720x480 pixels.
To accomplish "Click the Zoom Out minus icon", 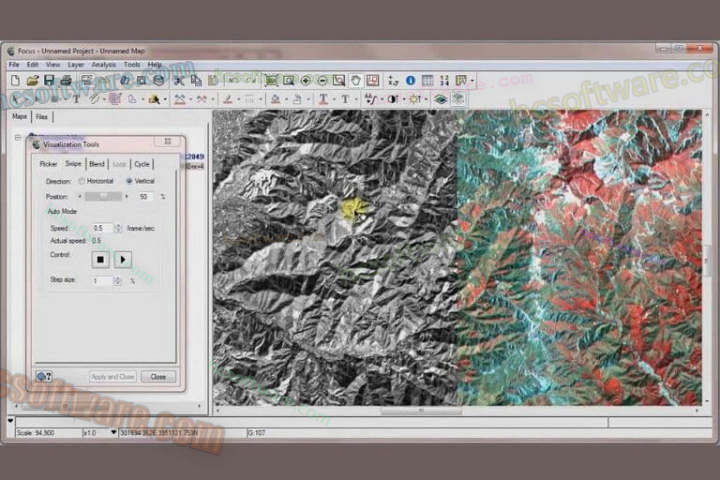I will click(322, 81).
